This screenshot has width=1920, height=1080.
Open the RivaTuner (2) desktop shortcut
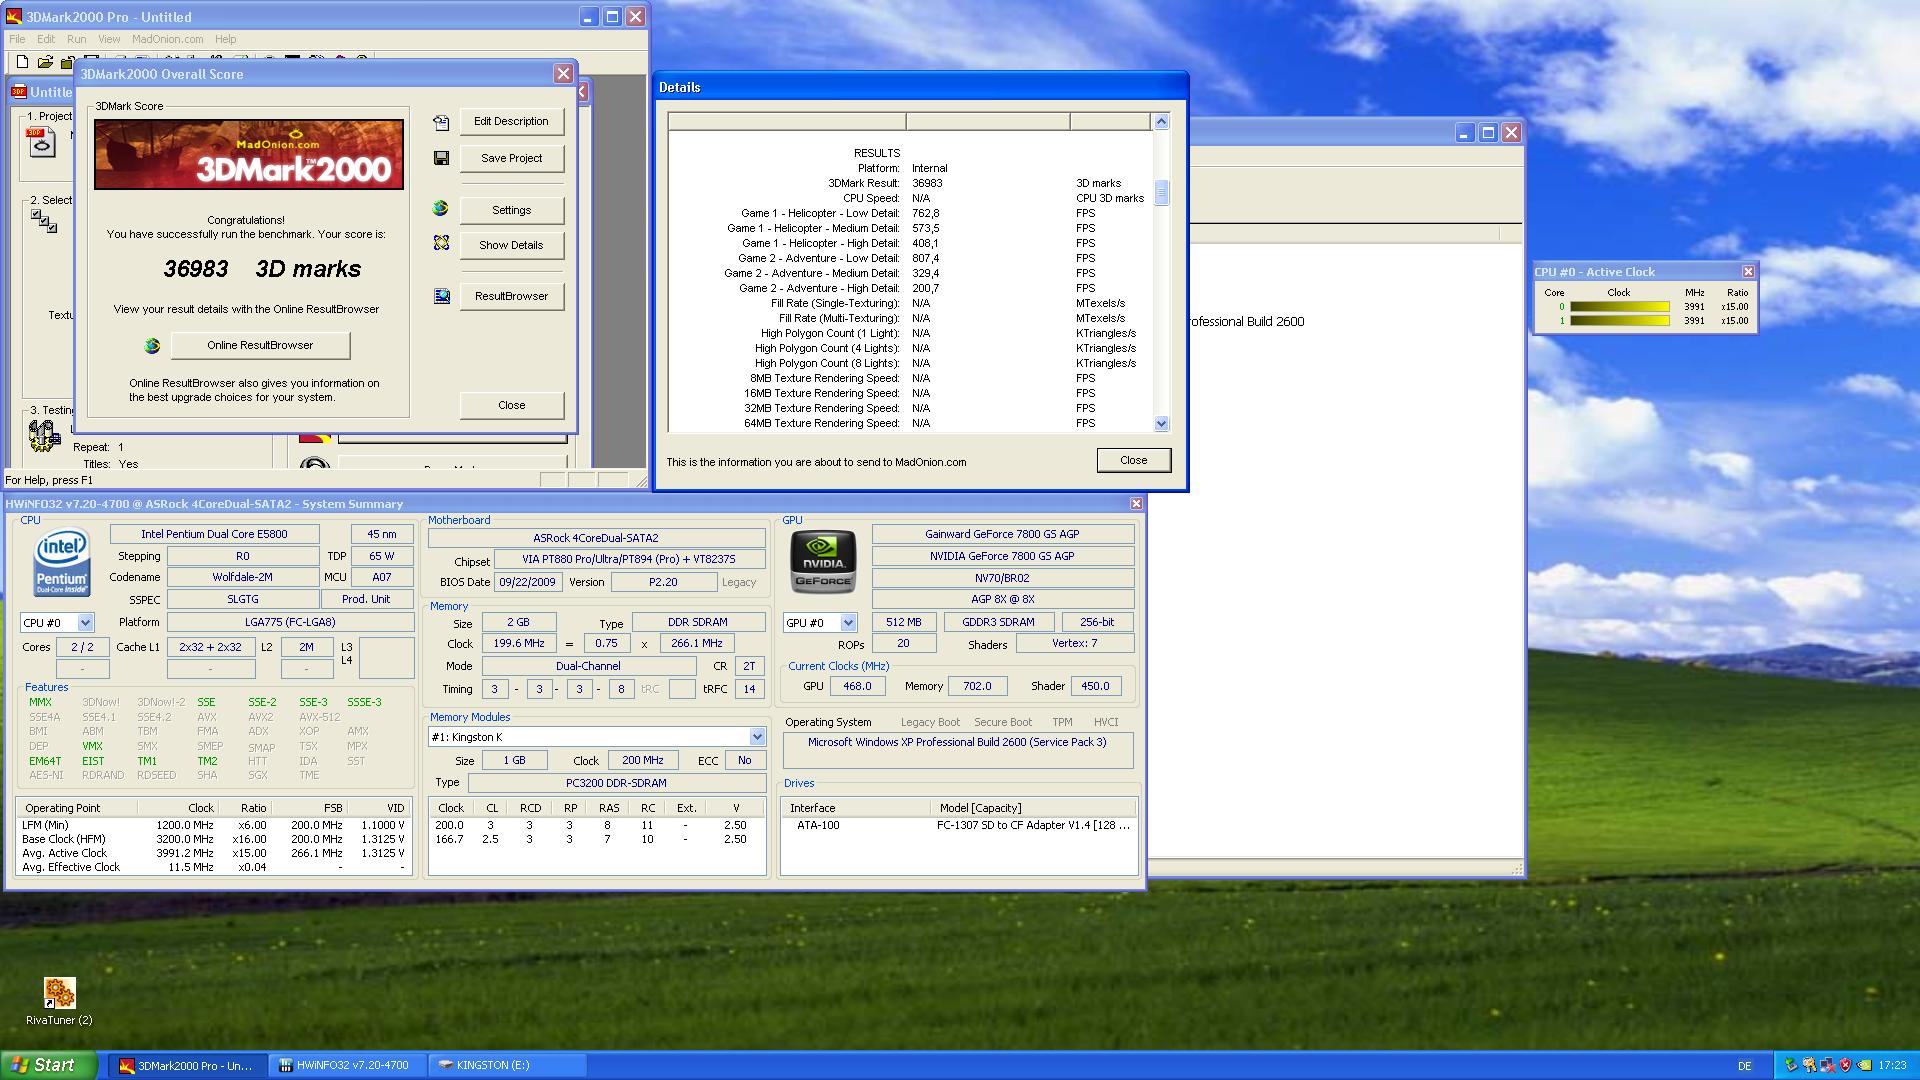(59, 1001)
